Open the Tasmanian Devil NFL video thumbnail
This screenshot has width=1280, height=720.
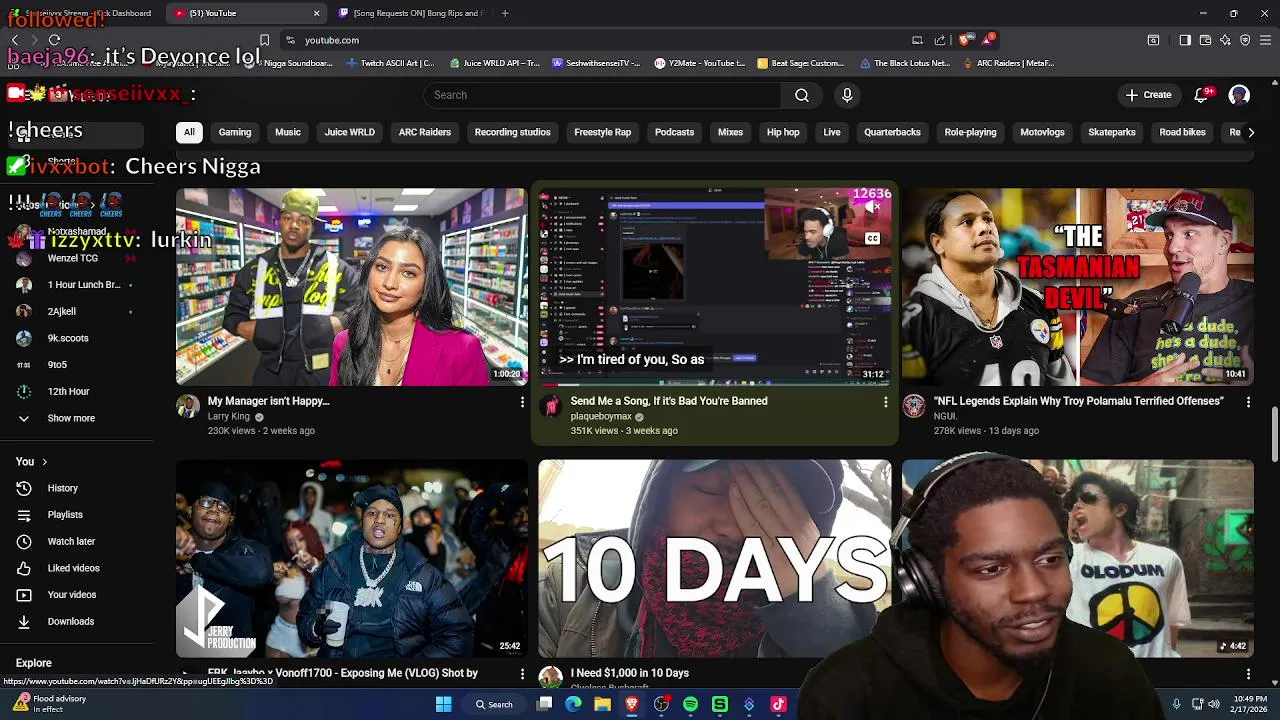pyautogui.click(x=1077, y=287)
